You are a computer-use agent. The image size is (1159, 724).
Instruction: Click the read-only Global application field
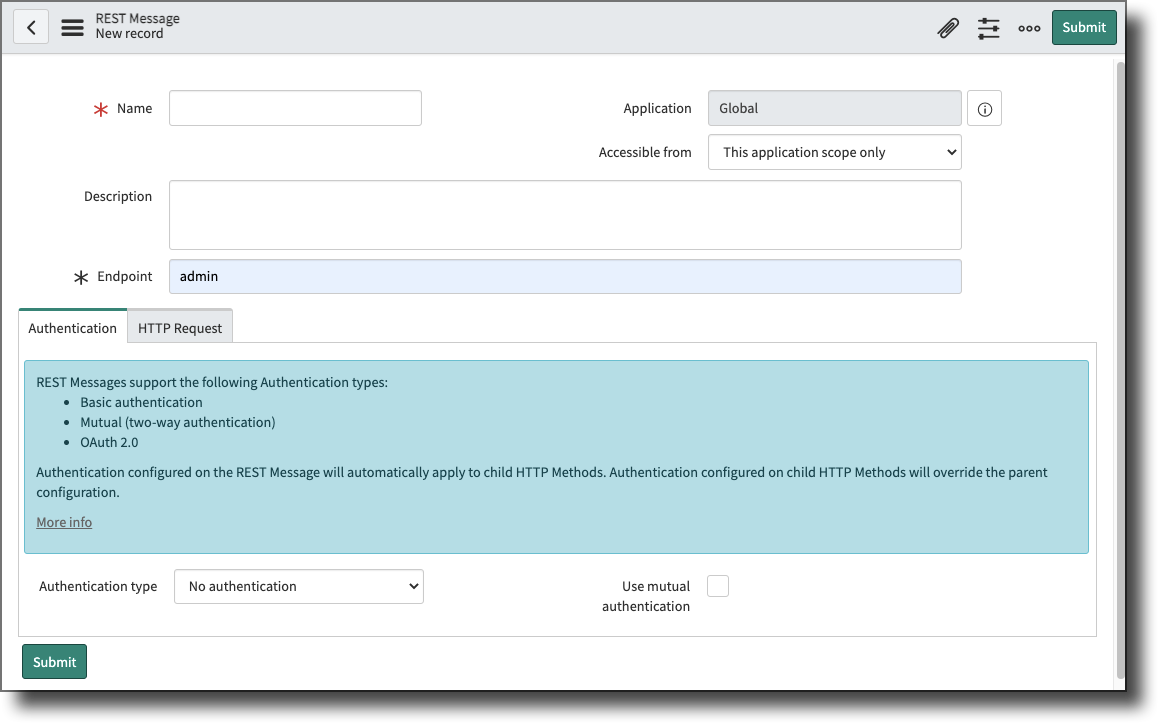coord(833,108)
